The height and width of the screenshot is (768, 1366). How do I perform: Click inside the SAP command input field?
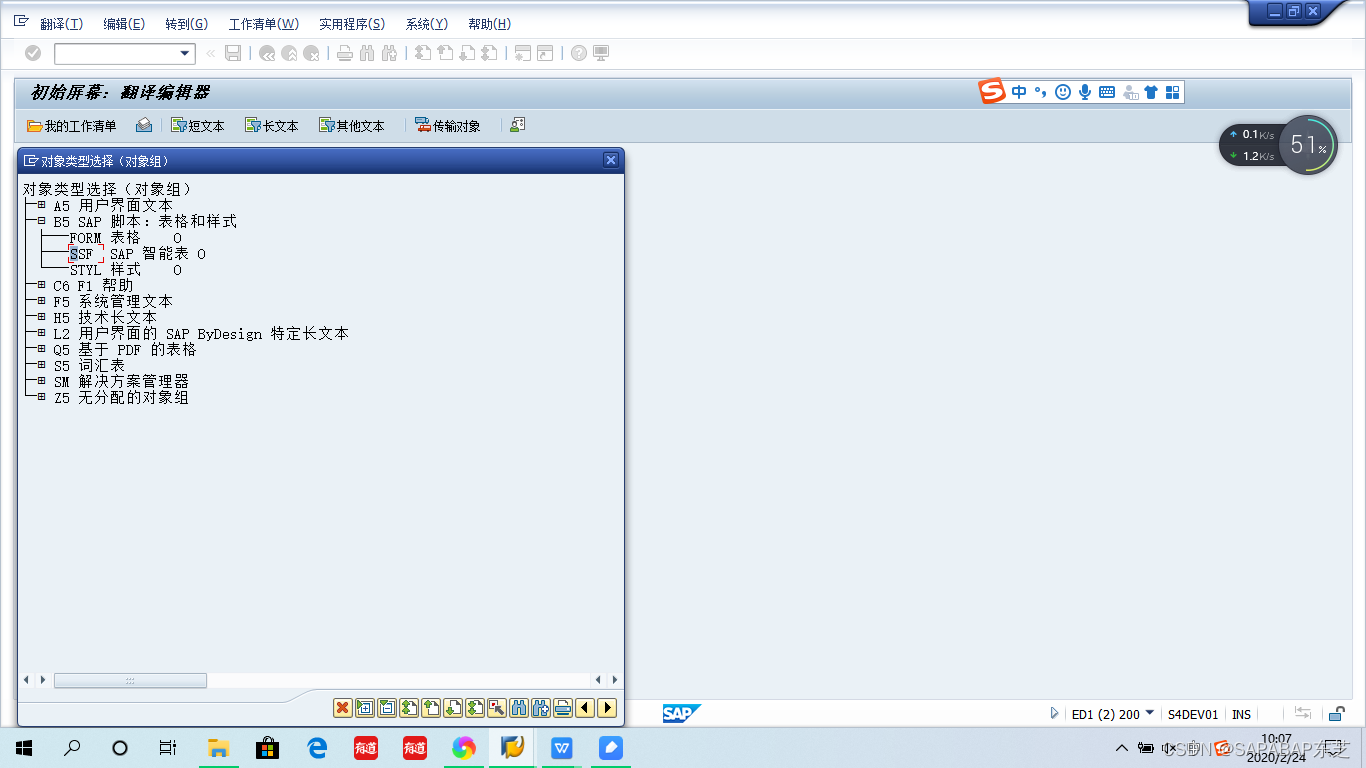116,53
